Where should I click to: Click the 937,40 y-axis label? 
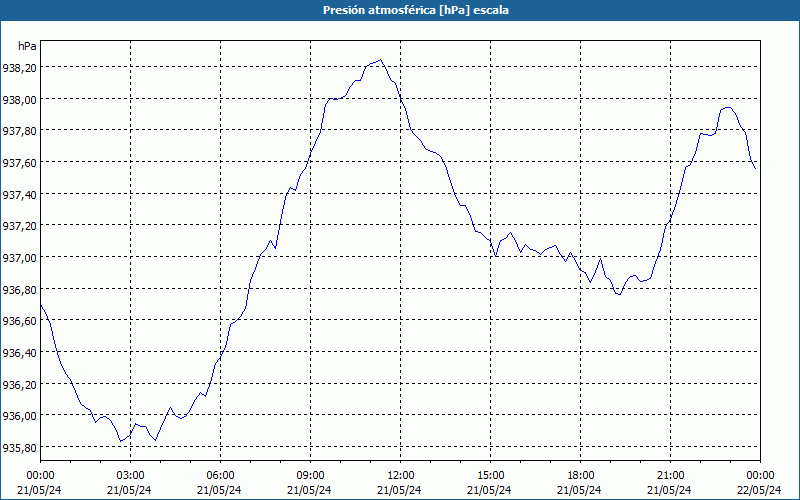tap(19, 194)
